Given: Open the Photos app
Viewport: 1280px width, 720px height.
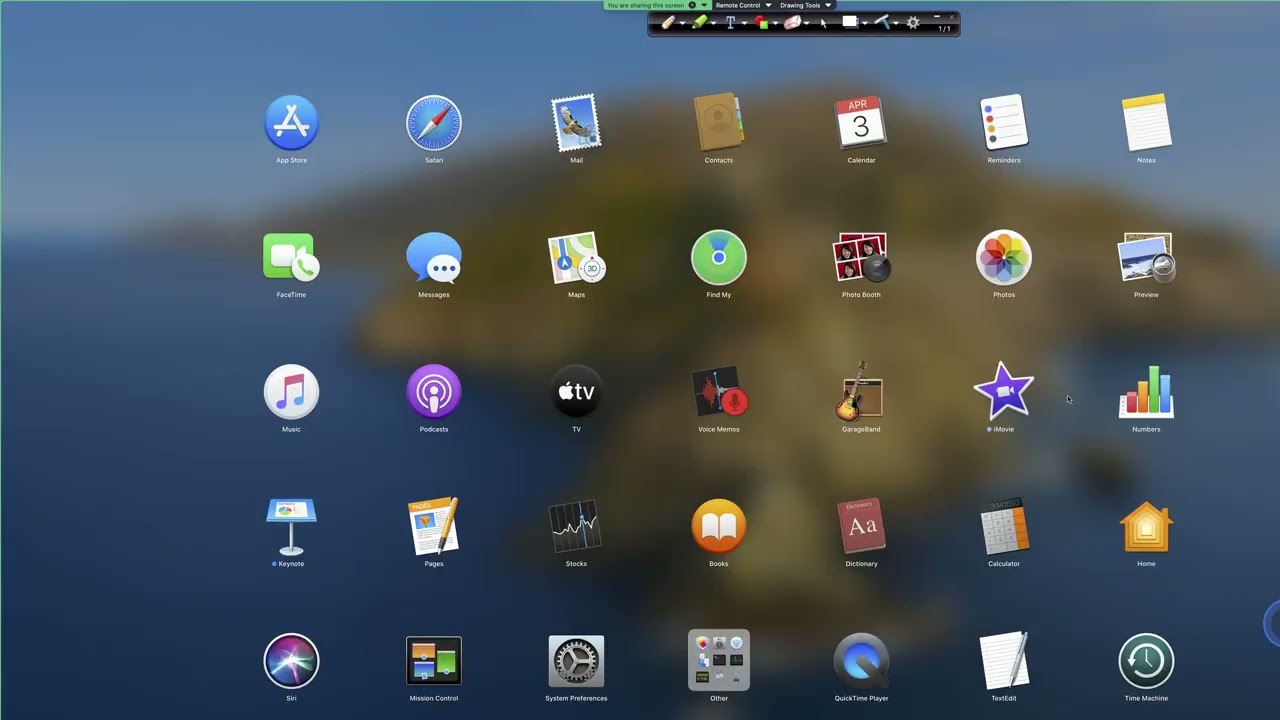Looking at the screenshot, I should [x=1004, y=257].
